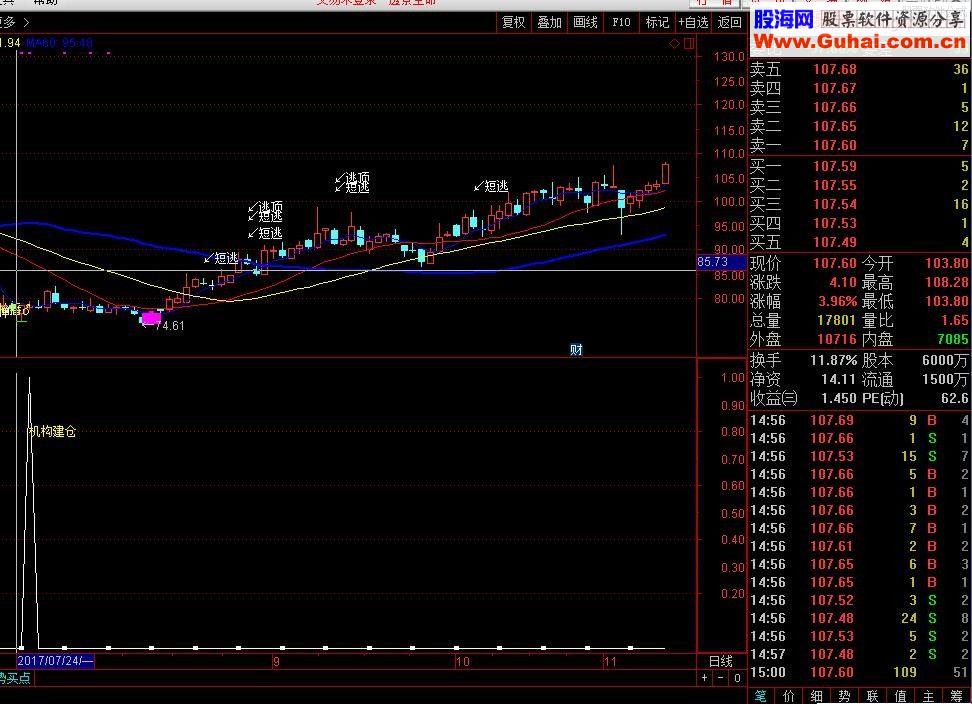
Task: Click the 买二 107.55 order row
Action: click(x=859, y=185)
